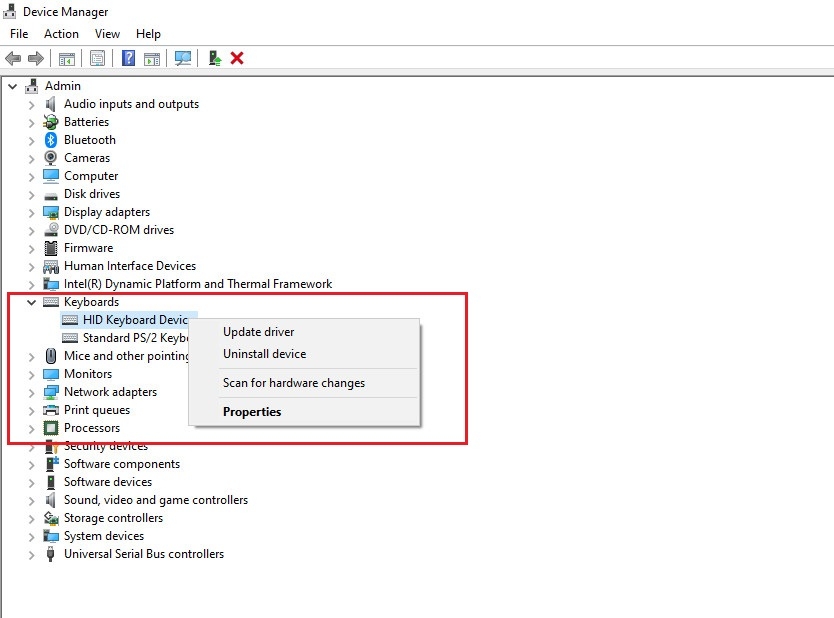The image size is (834, 618).
Task: Click the Processors chip icon
Action: 51,428
